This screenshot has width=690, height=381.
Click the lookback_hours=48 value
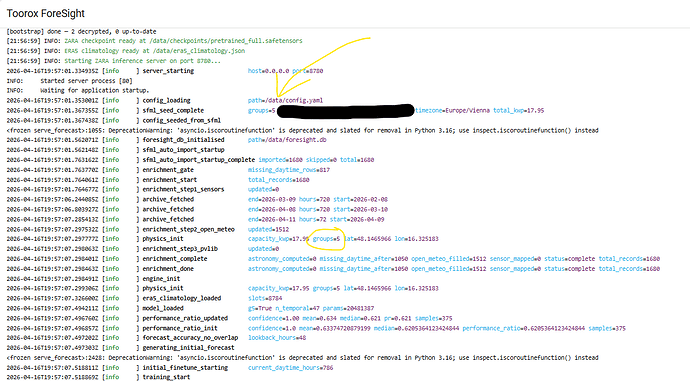pos(277,338)
